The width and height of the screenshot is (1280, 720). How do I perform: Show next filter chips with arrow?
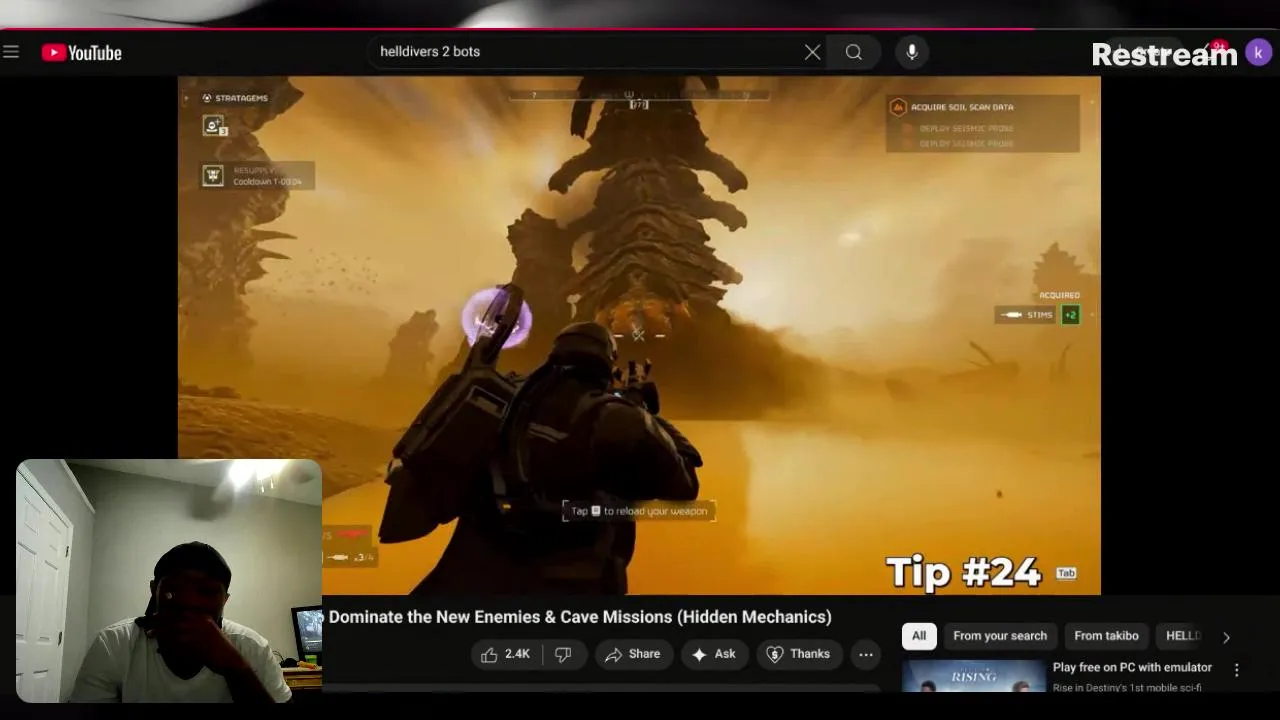(x=1226, y=637)
